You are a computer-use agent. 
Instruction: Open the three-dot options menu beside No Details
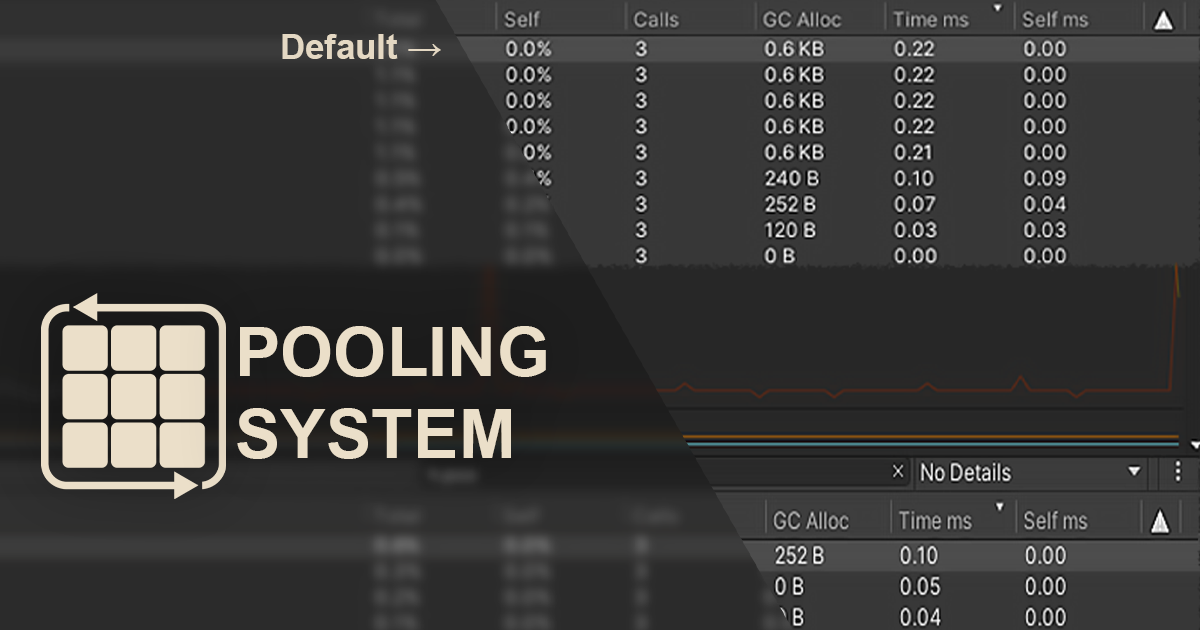(x=1178, y=471)
